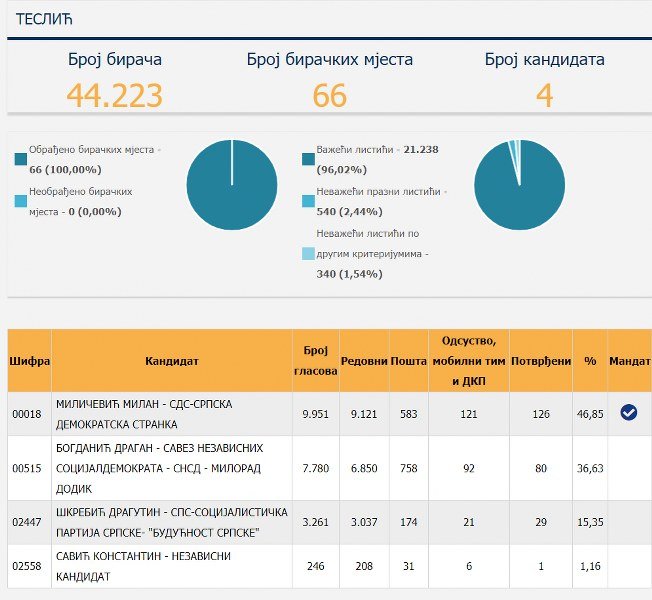
Task: Click the valid ballots pie chart
Action: click(x=519, y=185)
